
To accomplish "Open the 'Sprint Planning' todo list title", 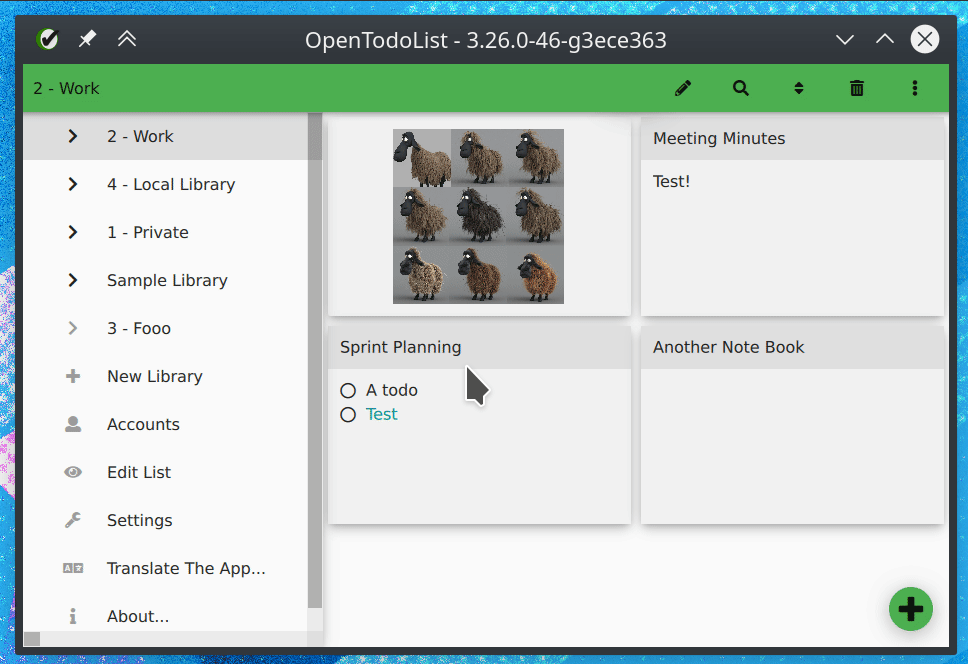I will pos(401,347).
